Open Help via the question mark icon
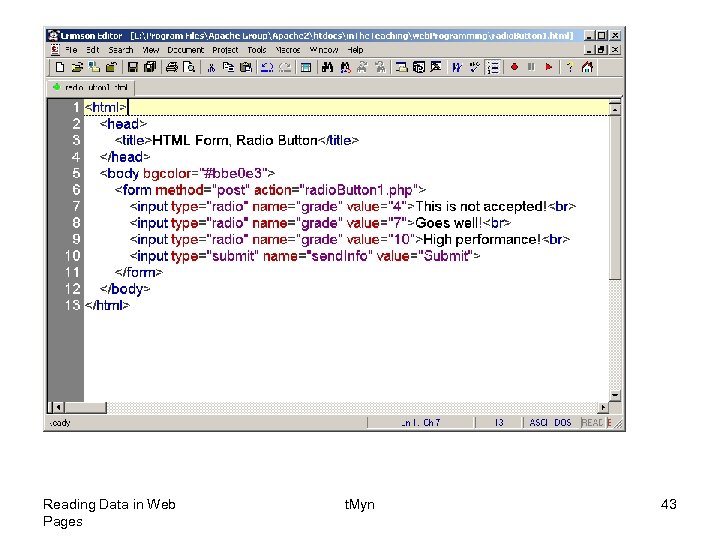720x540 pixels. pyautogui.click(x=570, y=67)
